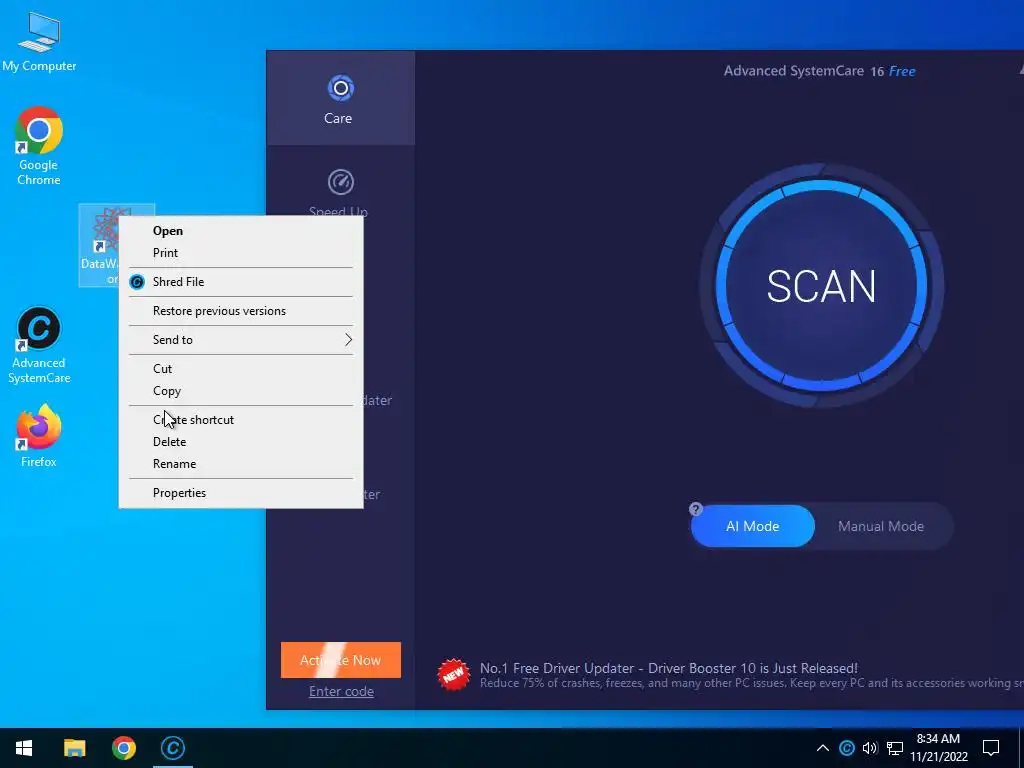Select the Google Chrome desktop shortcut

39,146
